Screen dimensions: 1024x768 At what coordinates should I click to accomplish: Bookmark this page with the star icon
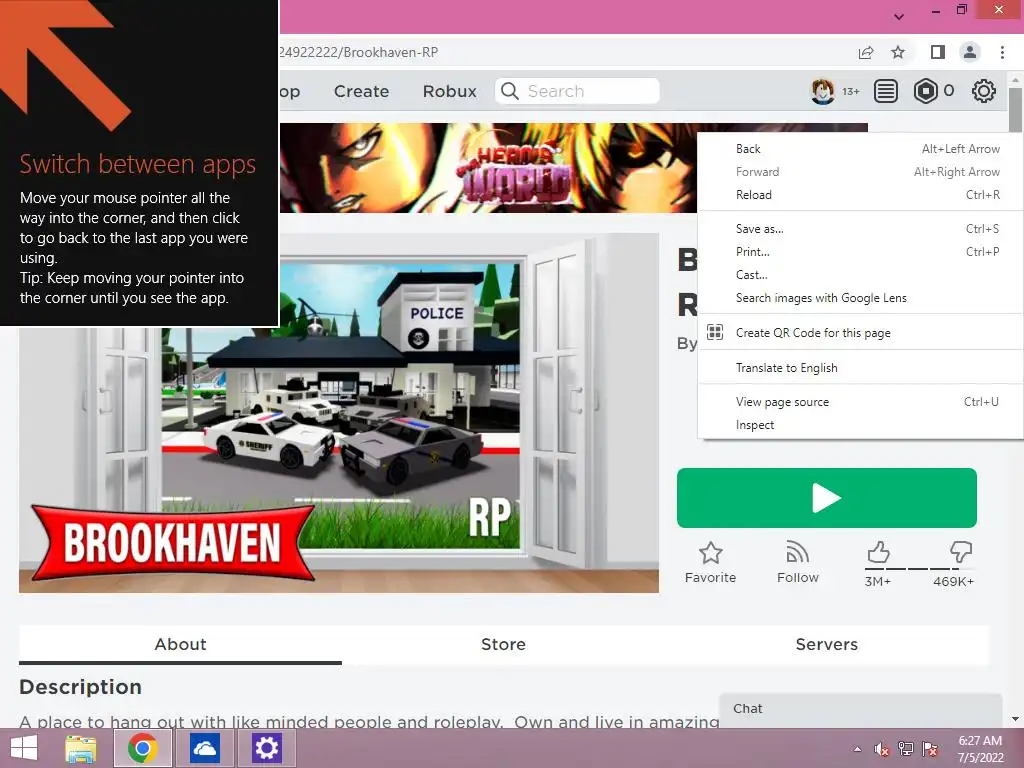[x=898, y=52]
